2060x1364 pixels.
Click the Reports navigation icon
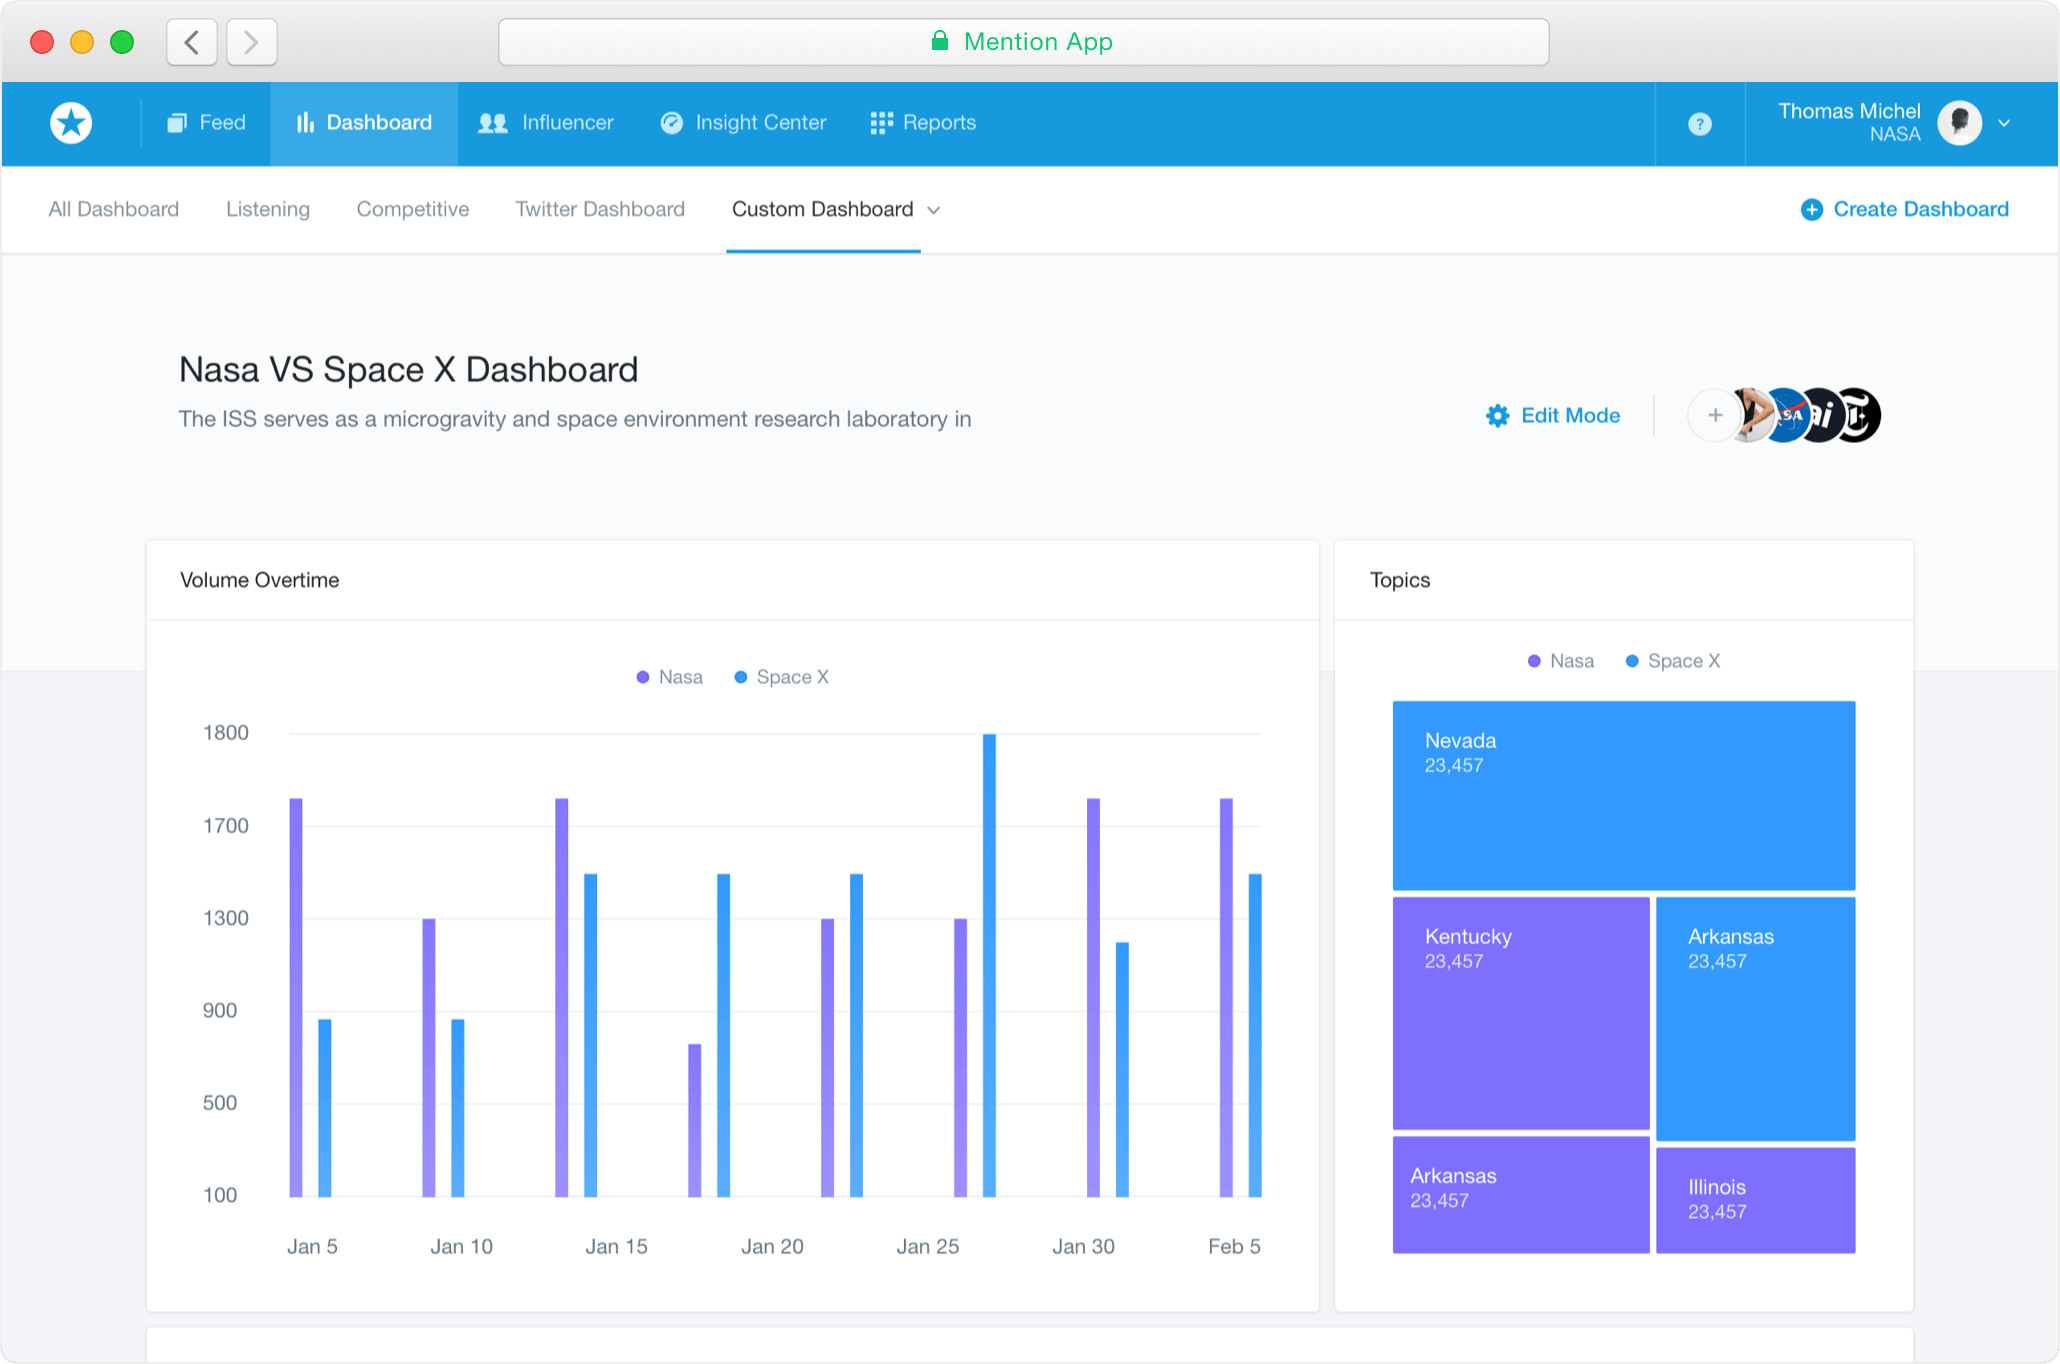coord(882,122)
